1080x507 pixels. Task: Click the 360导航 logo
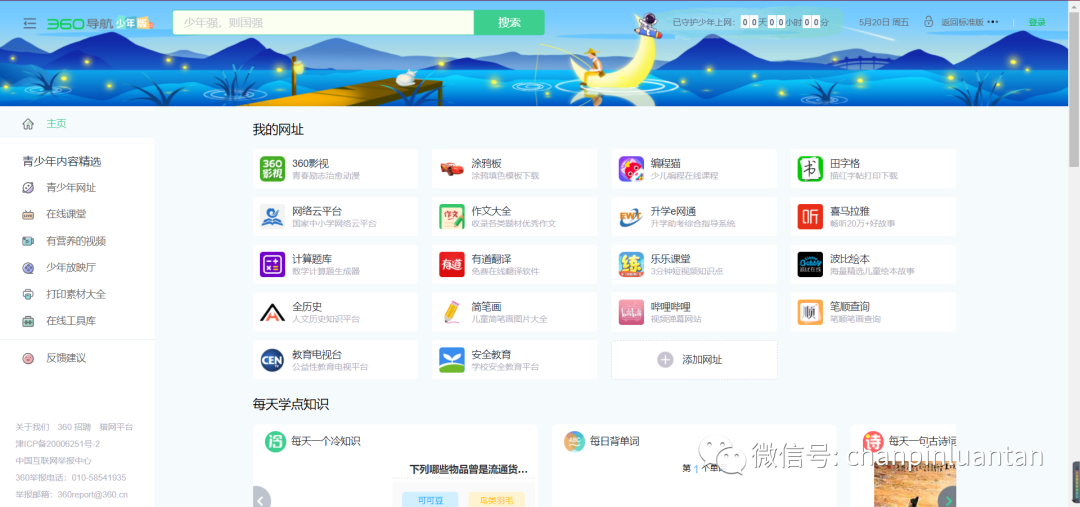tap(79, 23)
